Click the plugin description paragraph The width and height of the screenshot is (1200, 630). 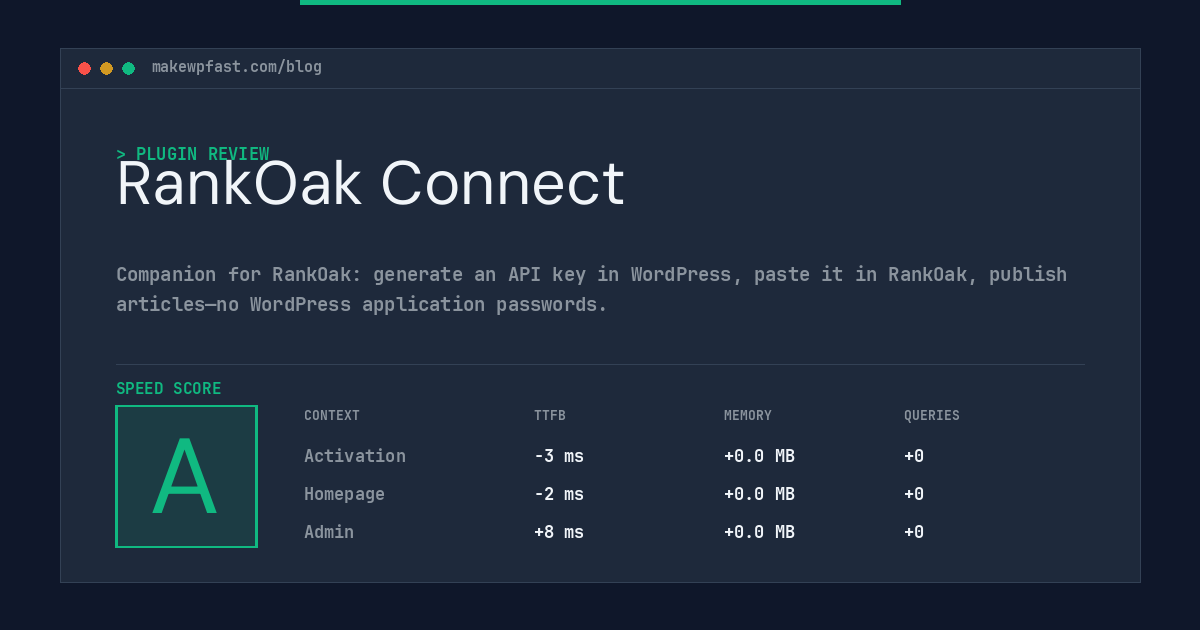point(591,289)
